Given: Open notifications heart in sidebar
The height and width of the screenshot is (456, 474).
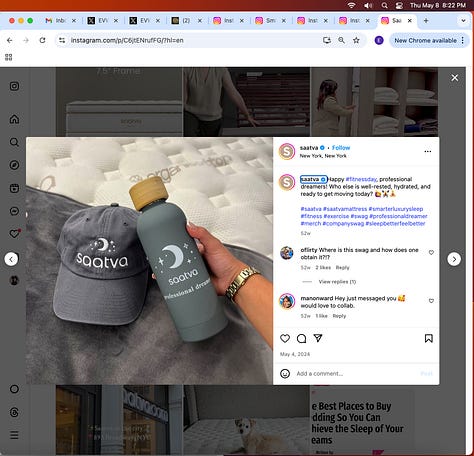Looking at the screenshot, I should 14,234.
